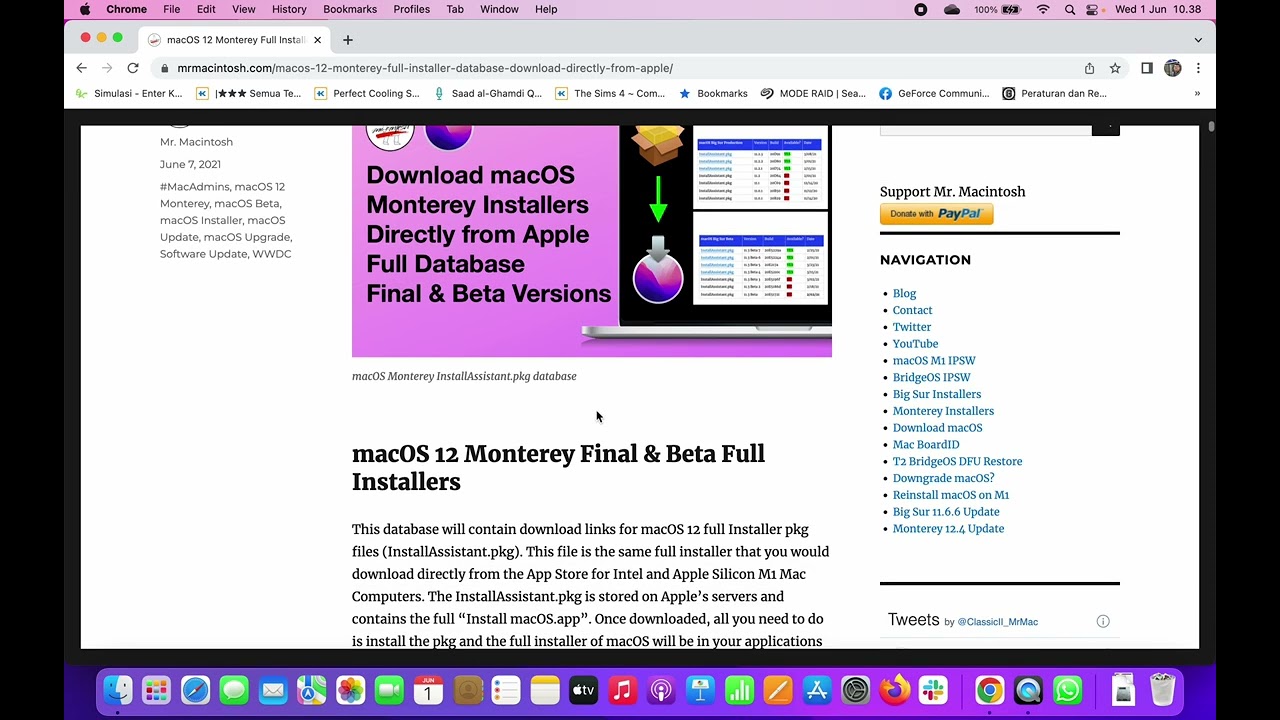Bookmark this page with the star icon
The height and width of the screenshot is (720, 1280).
(1115, 68)
